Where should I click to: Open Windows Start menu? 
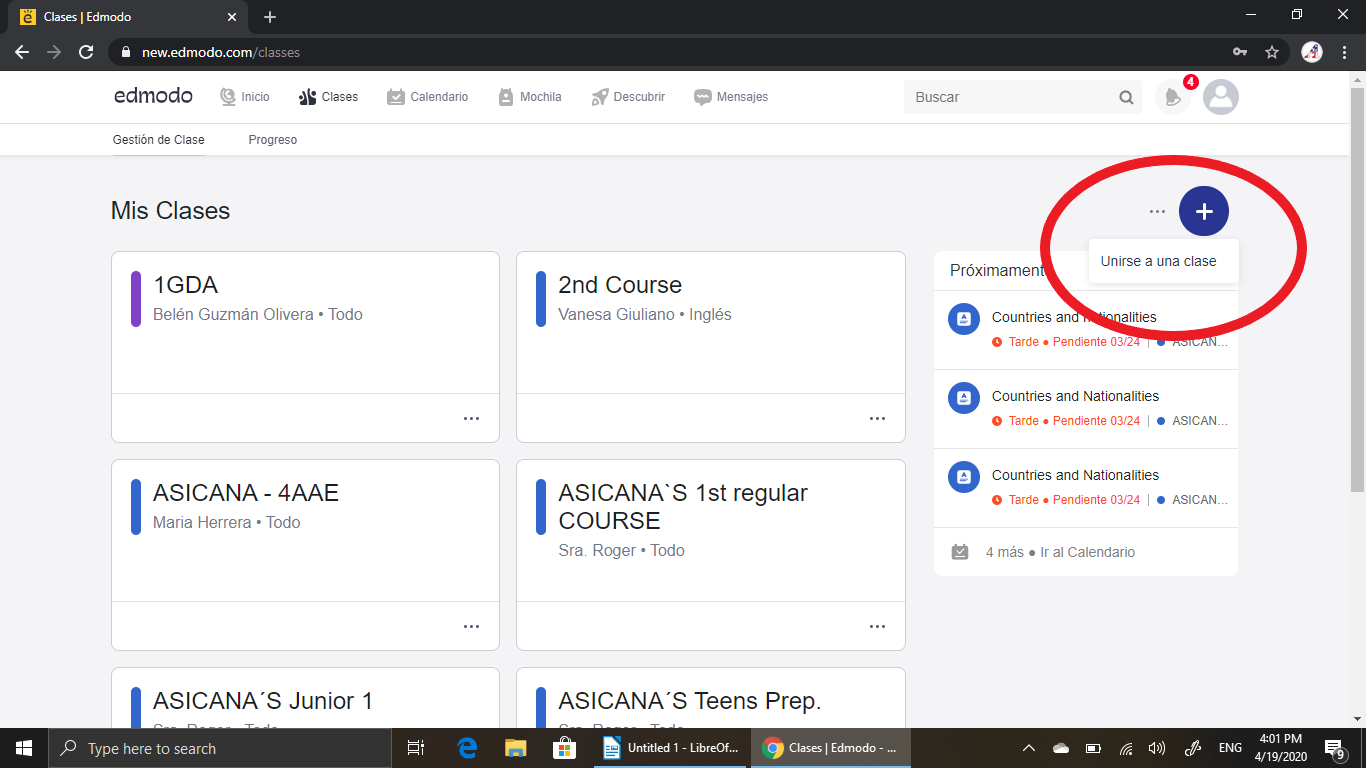(x=24, y=748)
